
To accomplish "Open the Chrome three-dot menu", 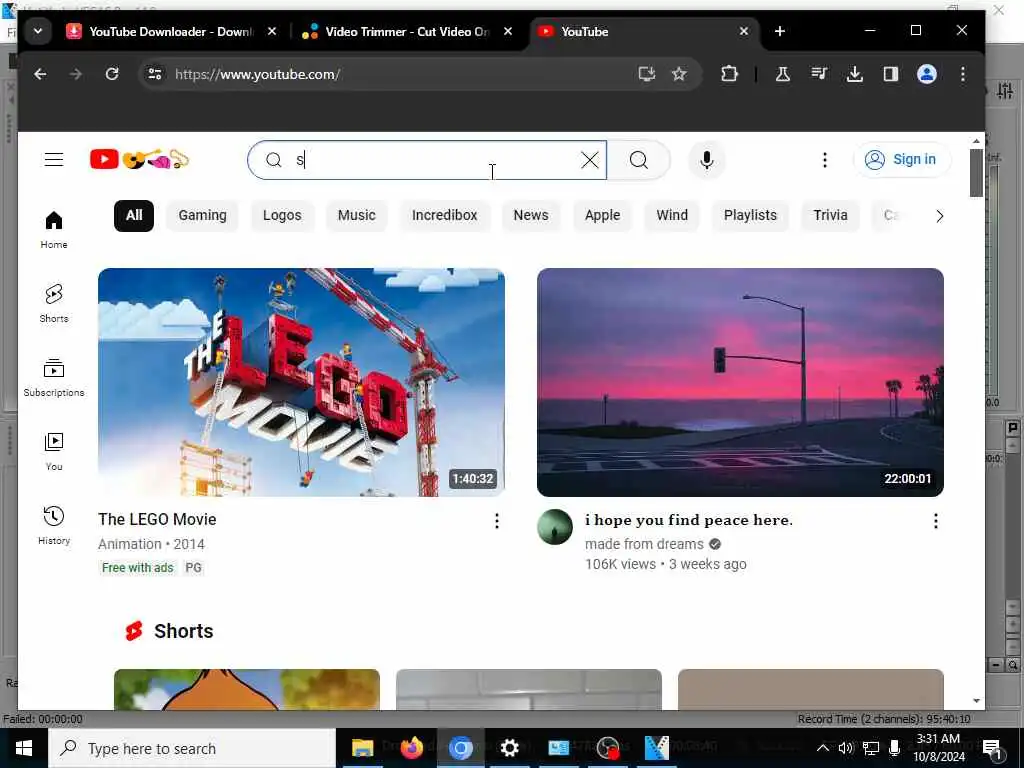I will tap(963, 74).
